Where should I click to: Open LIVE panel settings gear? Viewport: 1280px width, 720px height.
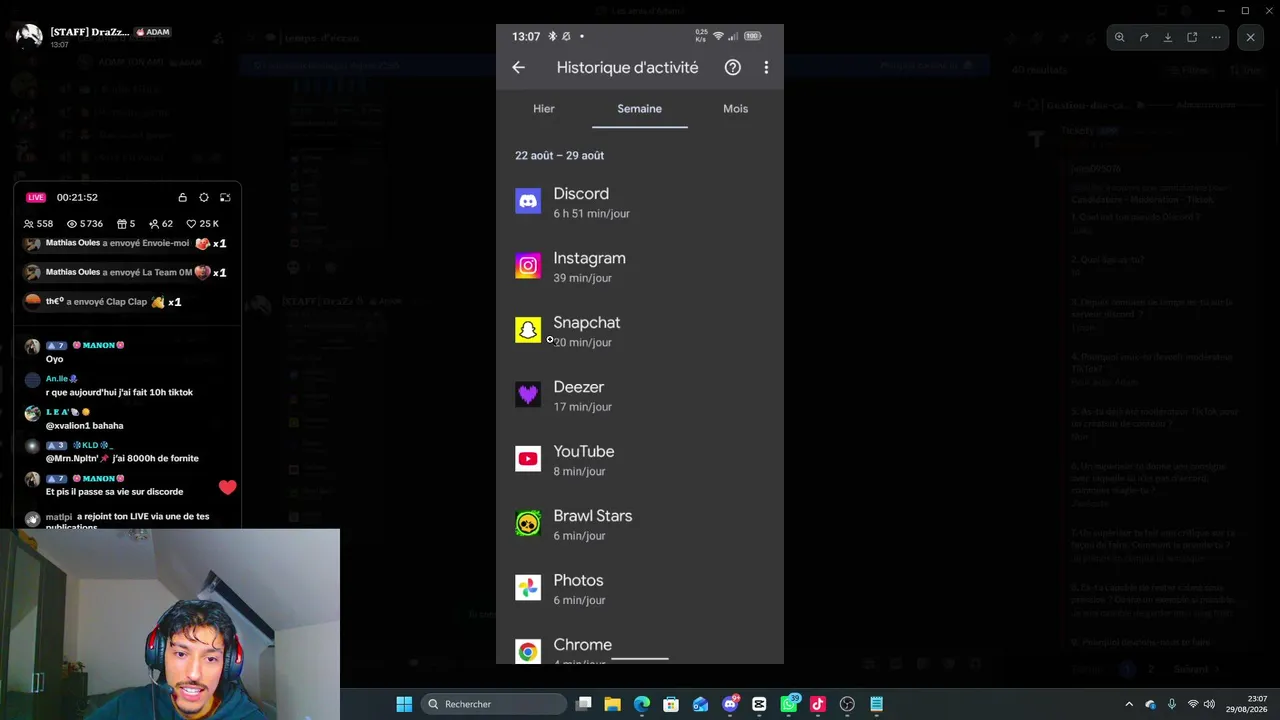(204, 197)
